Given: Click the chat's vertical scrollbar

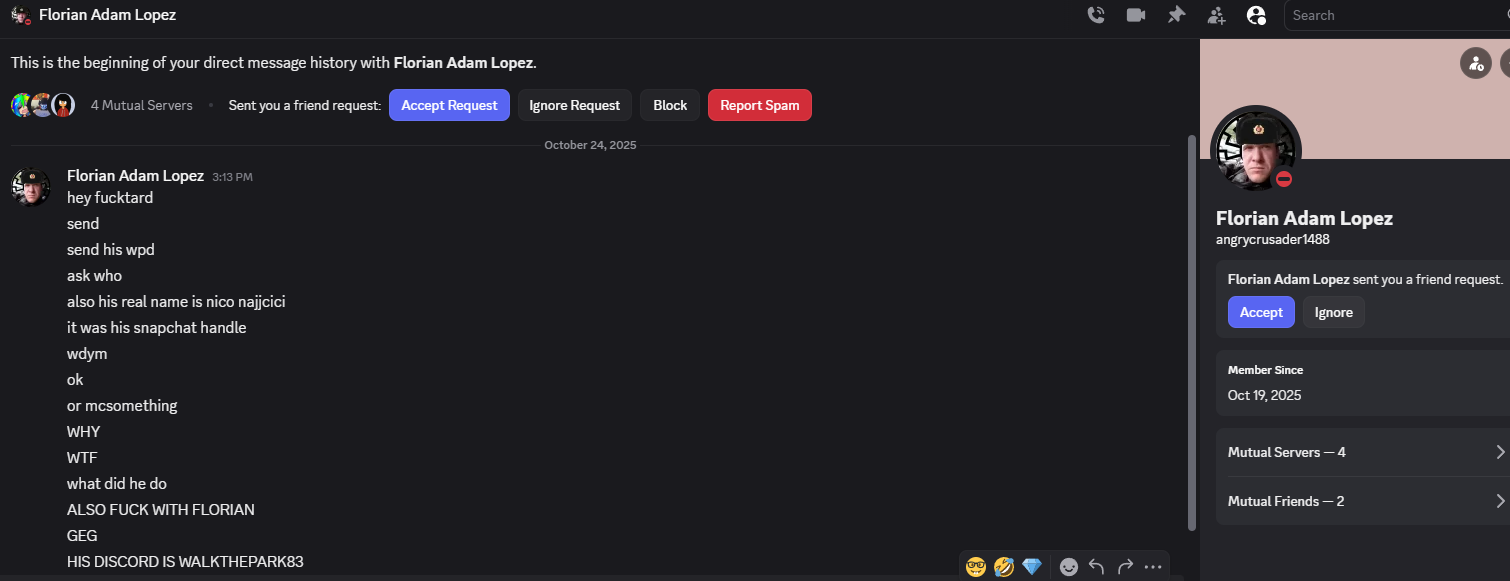Looking at the screenshot, I should (1190, 330).
